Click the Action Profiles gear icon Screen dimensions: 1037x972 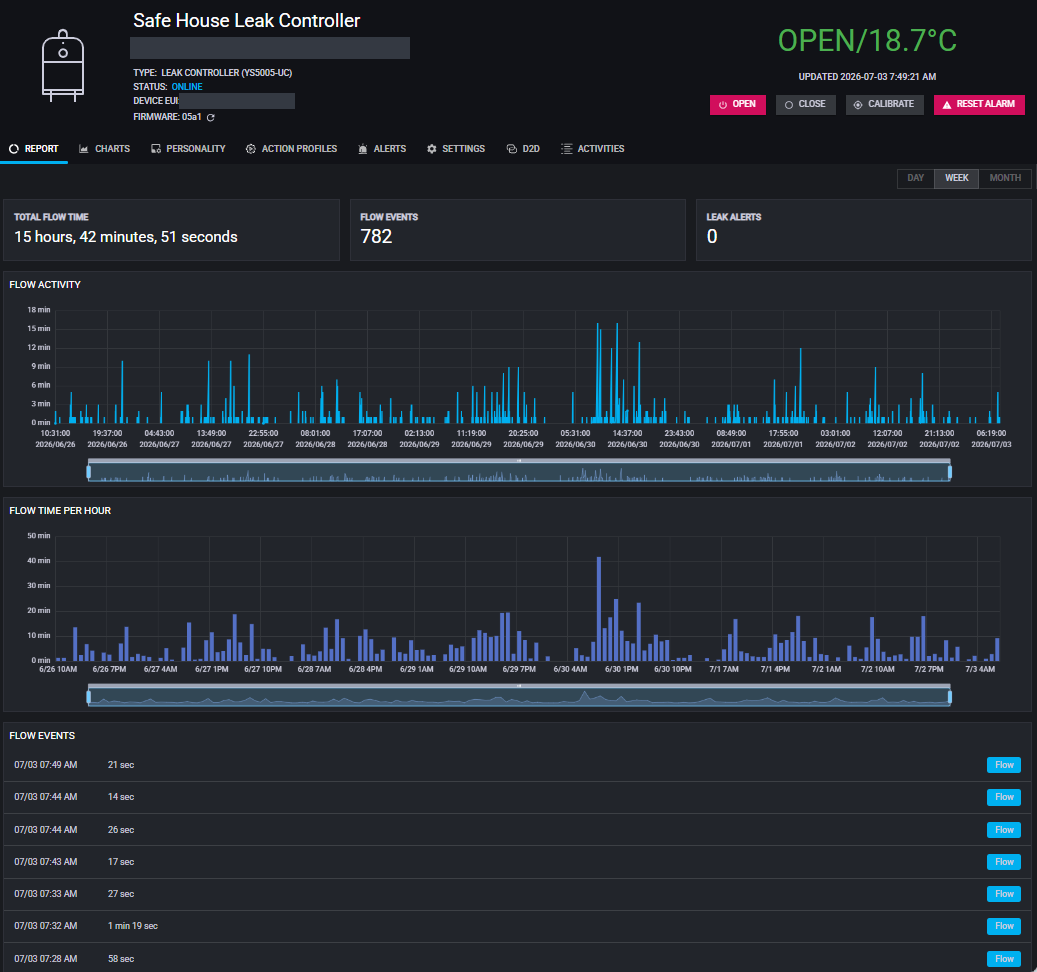pos(251,149)
